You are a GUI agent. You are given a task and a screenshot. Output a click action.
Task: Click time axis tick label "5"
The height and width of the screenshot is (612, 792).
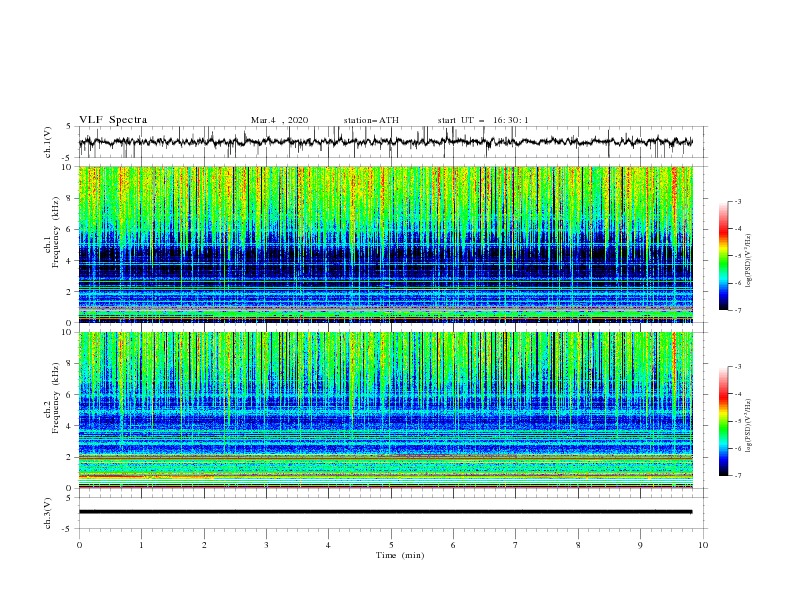[391, 545]
